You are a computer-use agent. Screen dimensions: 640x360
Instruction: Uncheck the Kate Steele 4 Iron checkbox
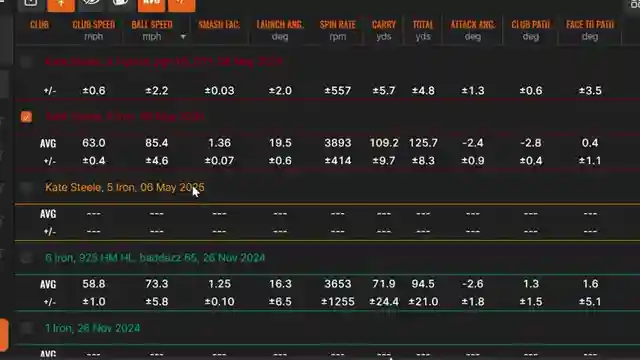coord(26,117)
